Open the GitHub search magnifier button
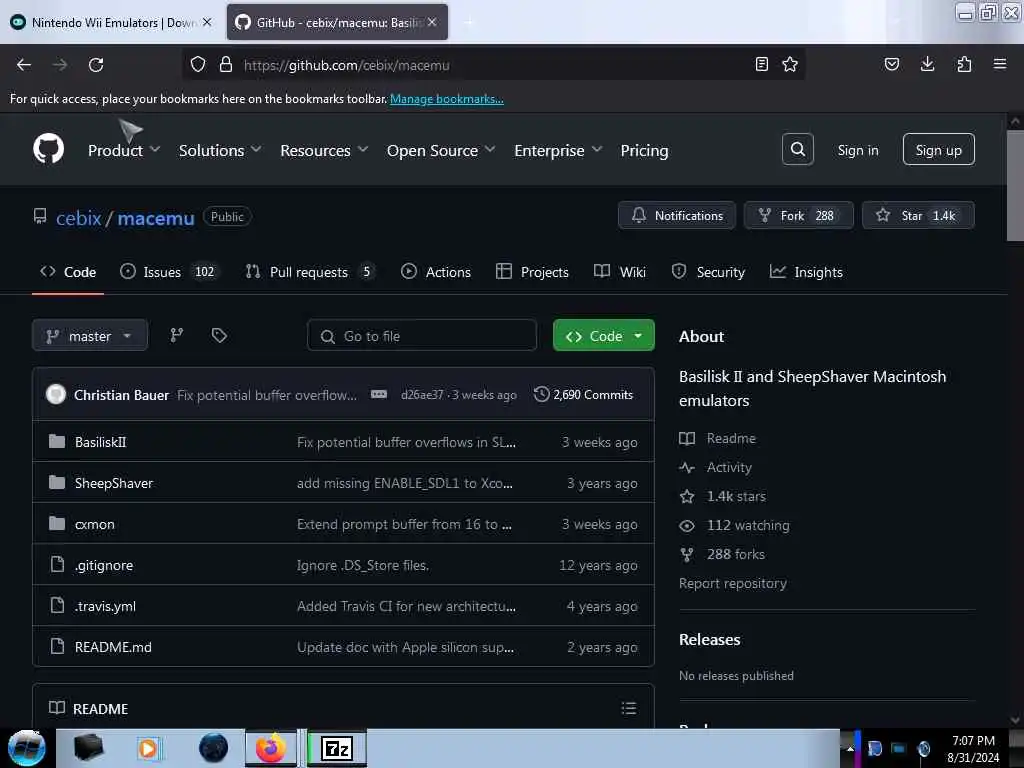 point(797,150)
